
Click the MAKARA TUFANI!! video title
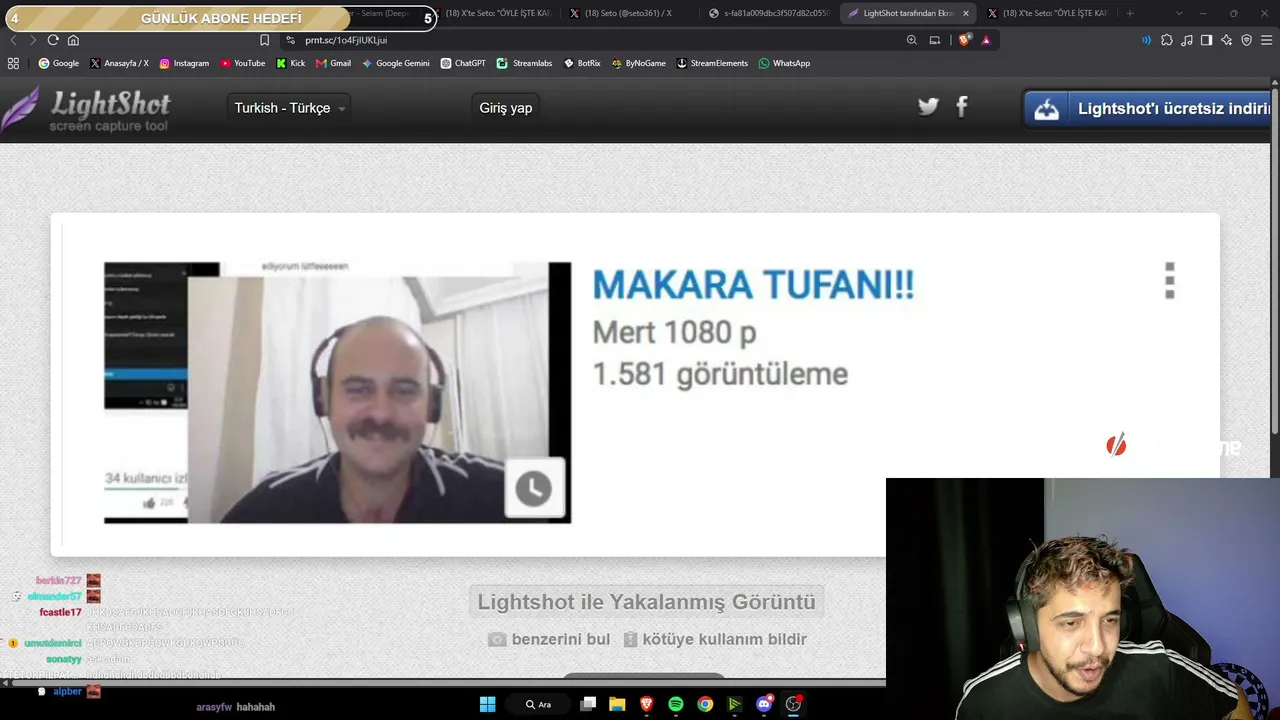coord(753,285)
